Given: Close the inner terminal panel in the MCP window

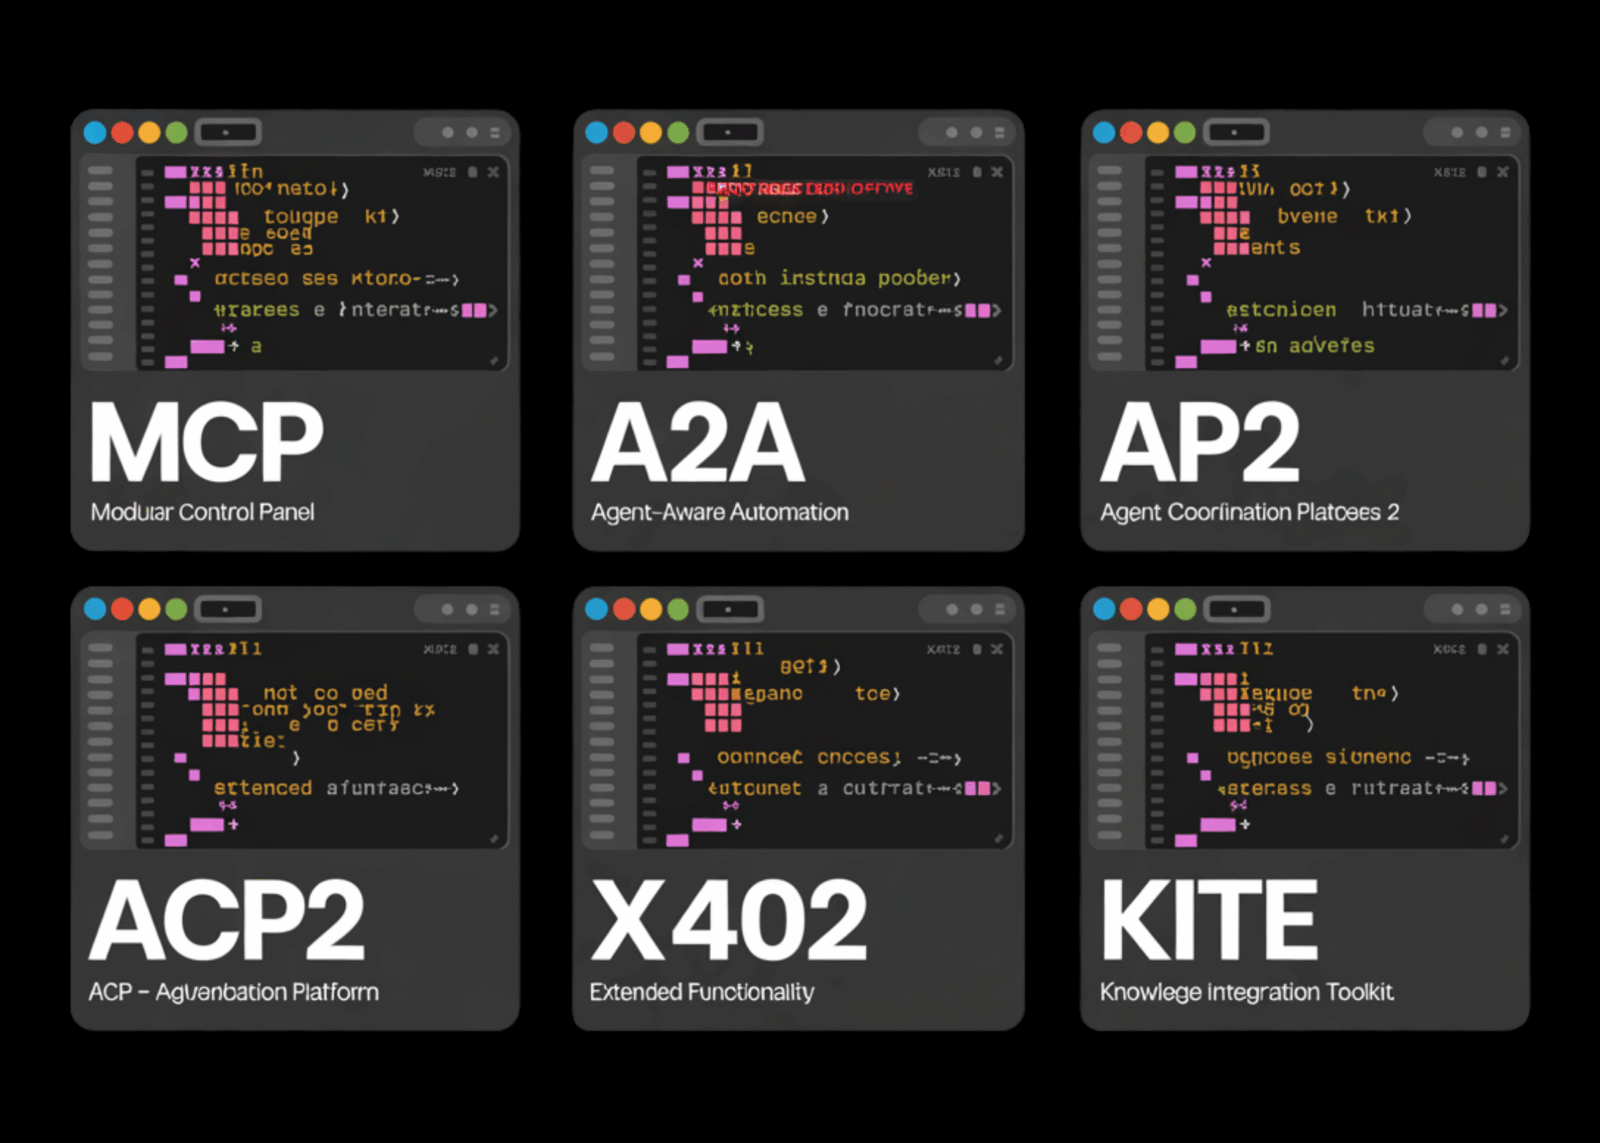Looking at the screenshot, I should tap(493, 172).
